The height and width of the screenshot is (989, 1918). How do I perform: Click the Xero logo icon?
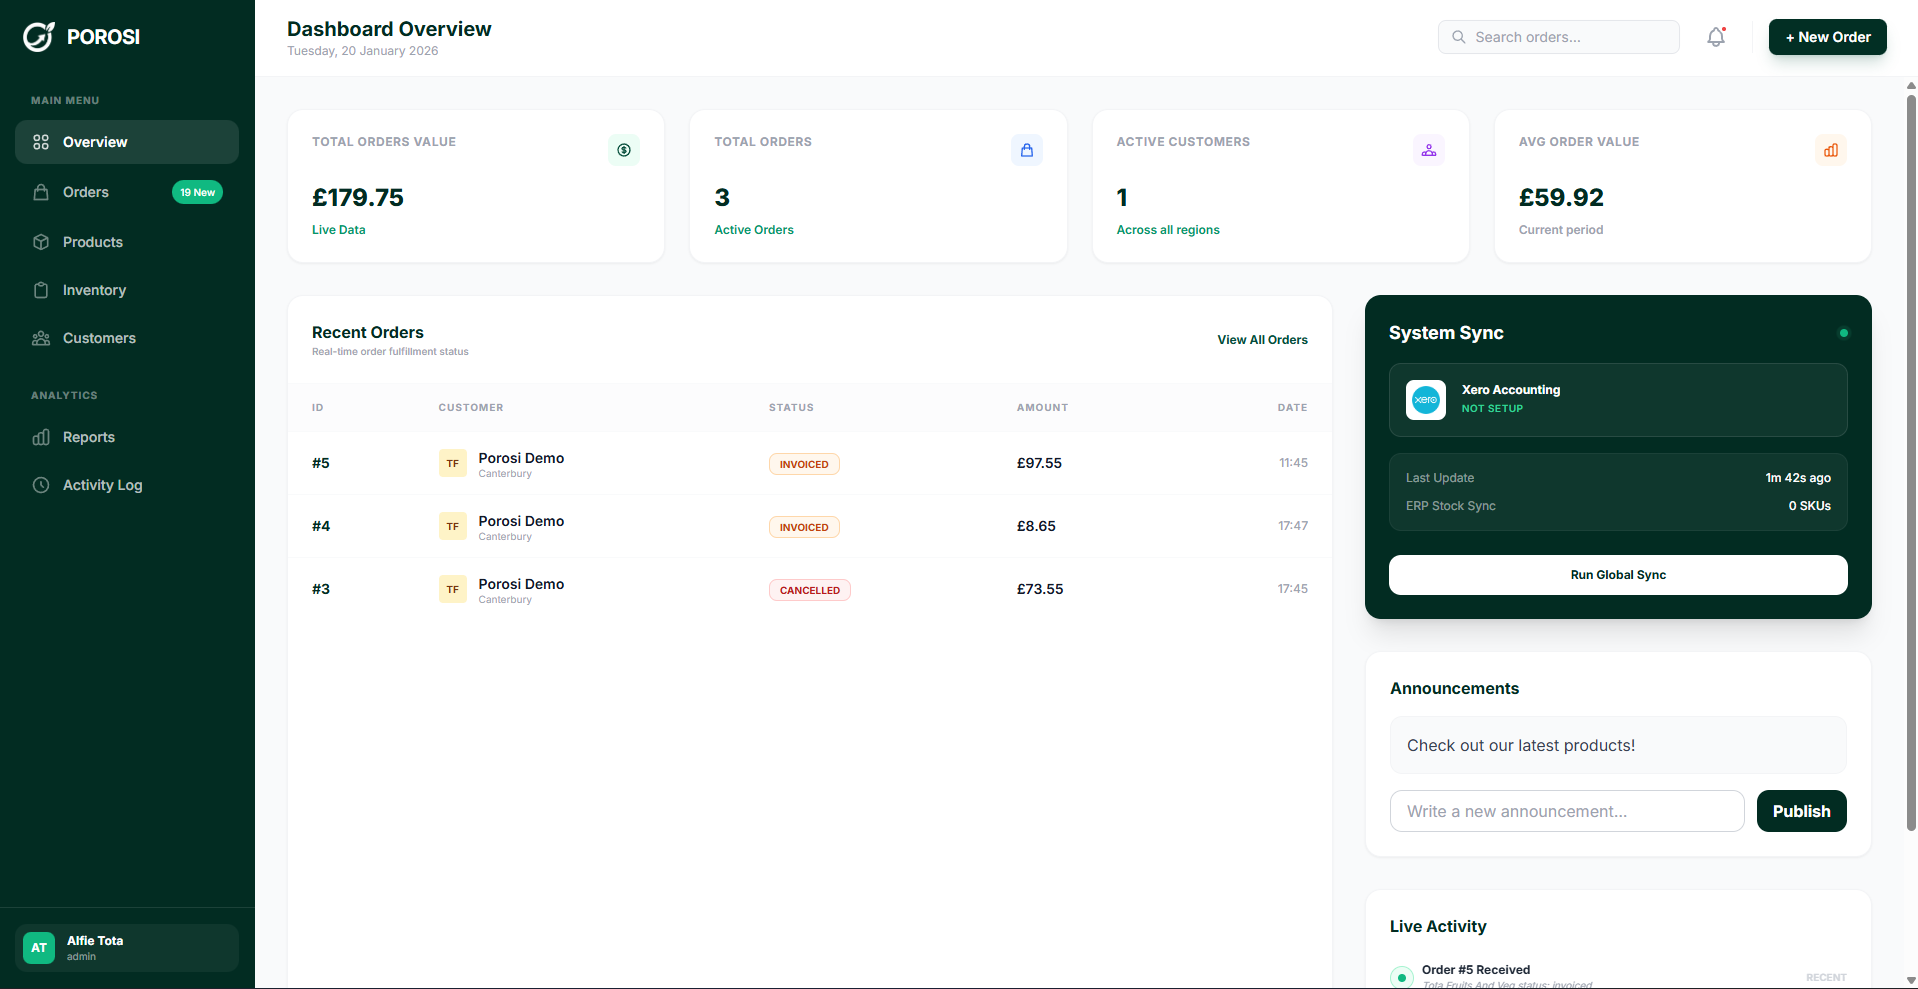tap(1426, 400)
